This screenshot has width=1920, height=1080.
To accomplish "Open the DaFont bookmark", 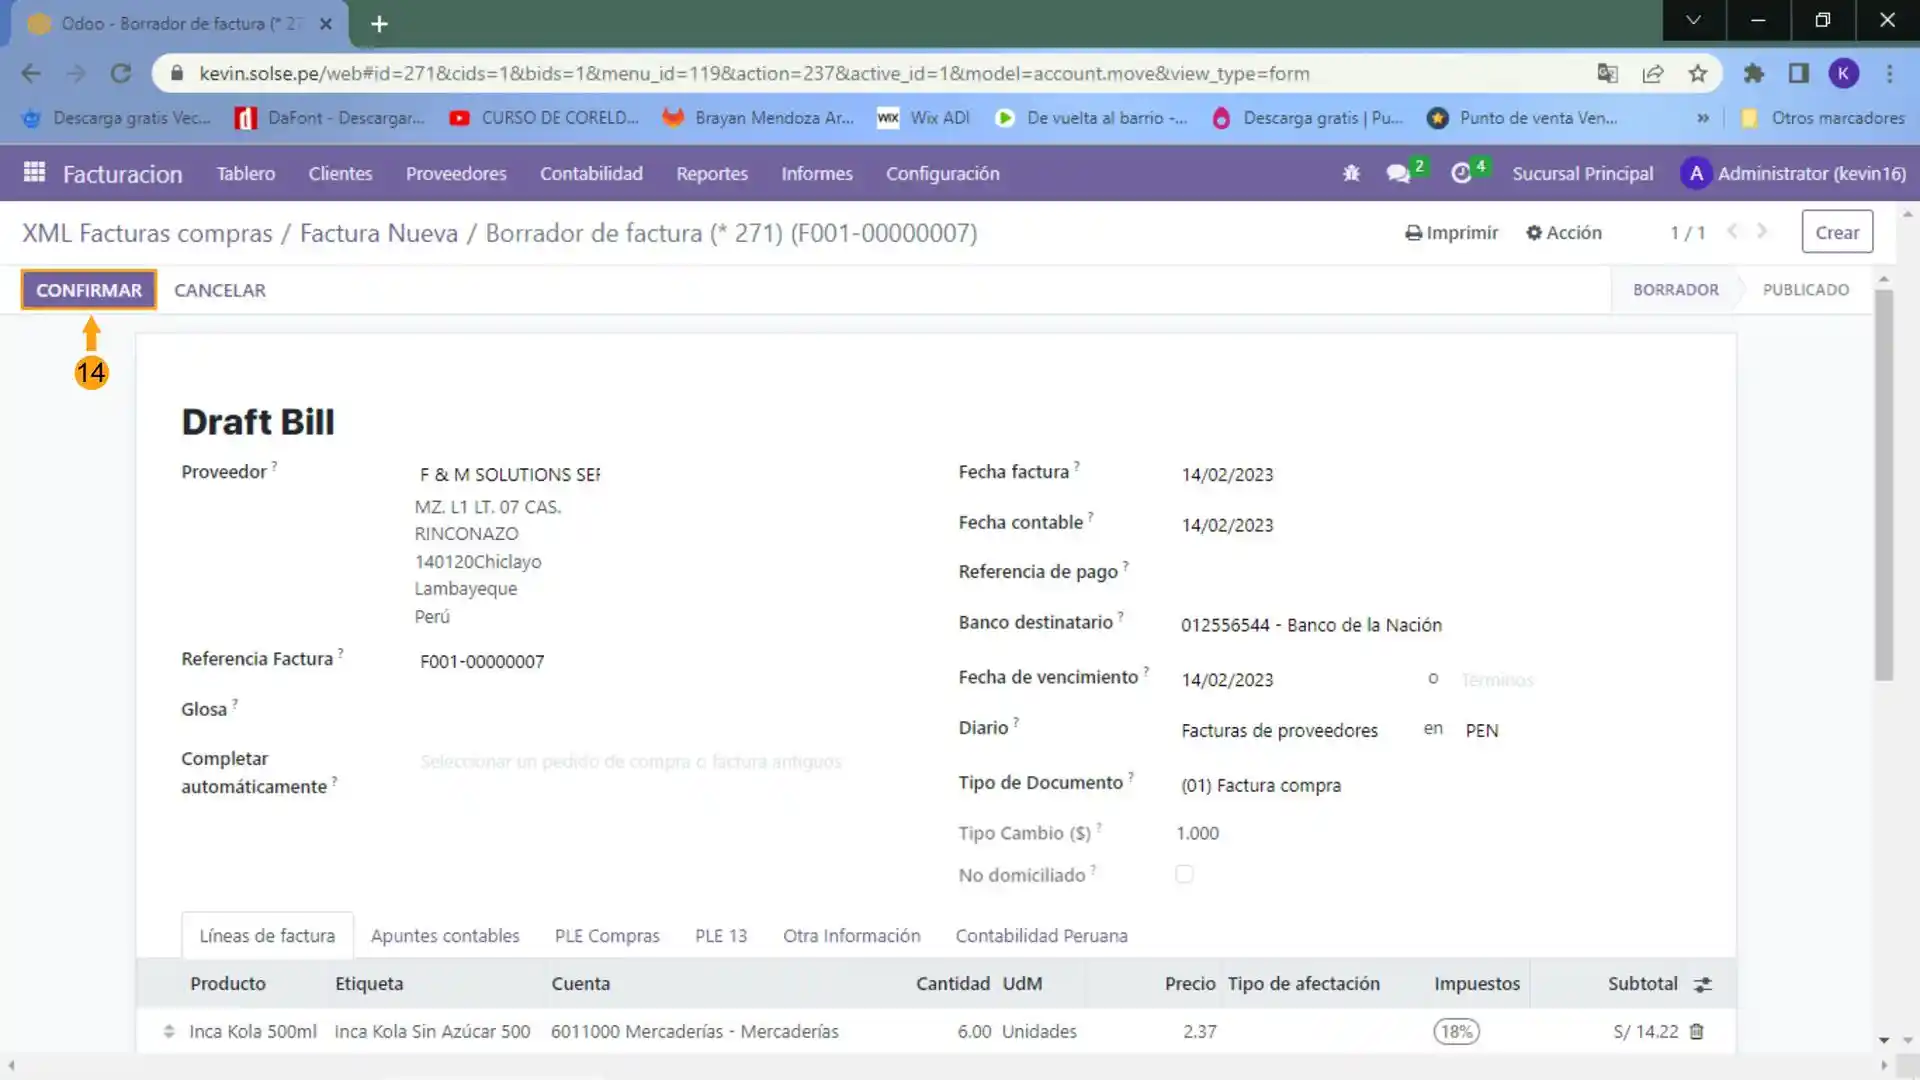I will tap(330, 118).
